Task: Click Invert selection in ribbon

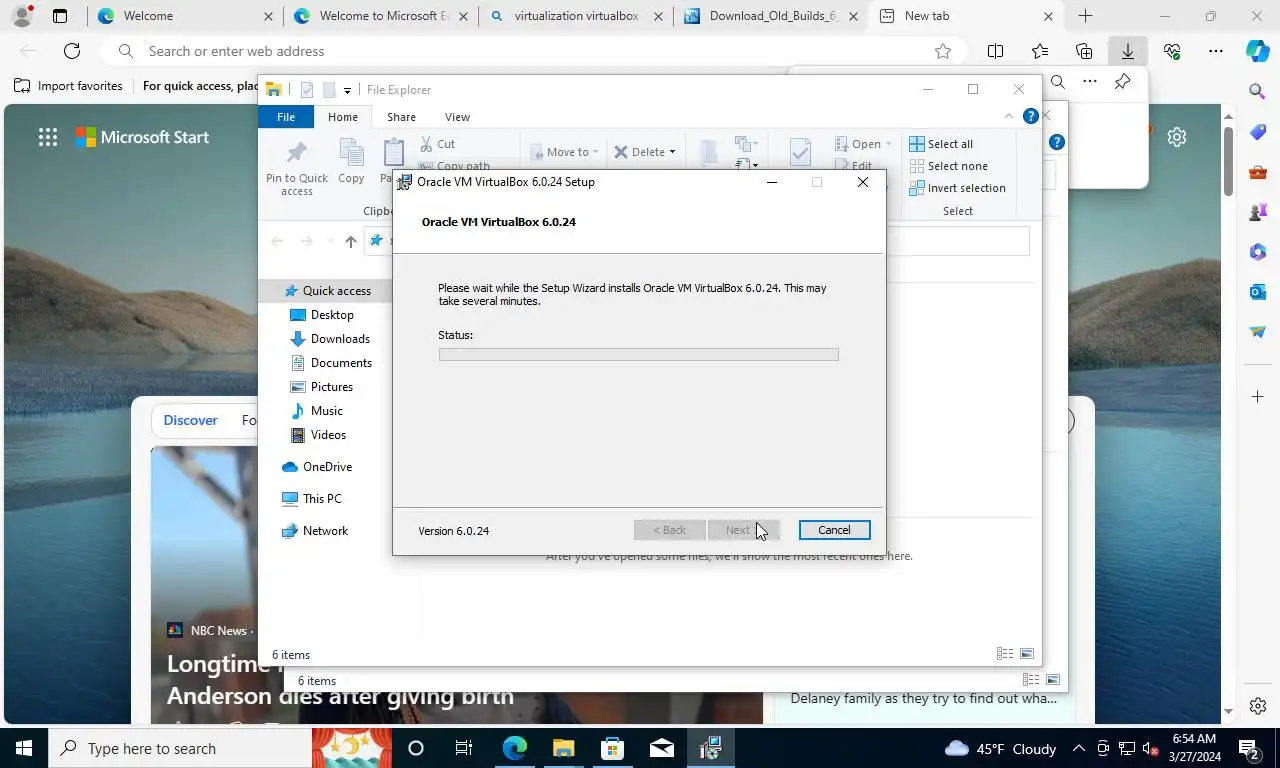Action: (x=957, y=188)
